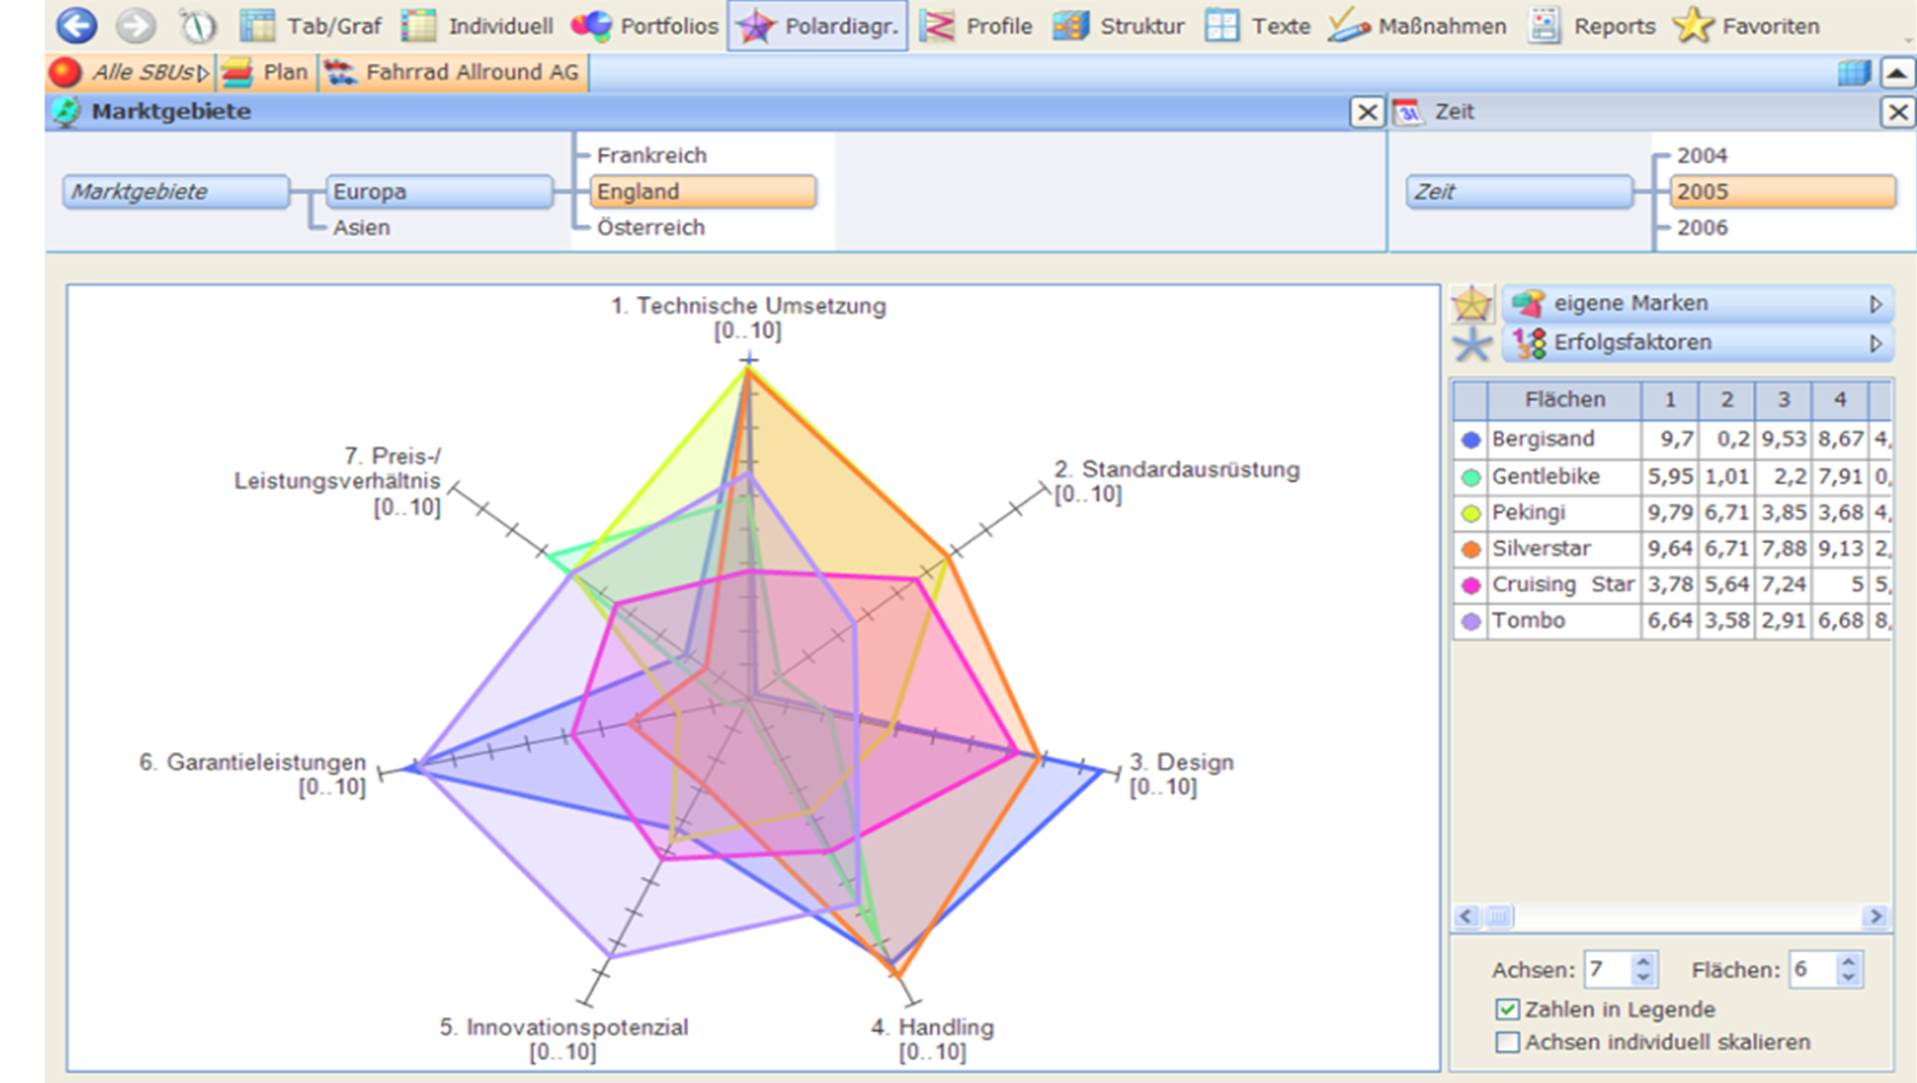Close the Marktgebiete panel
The image size is (1917, 1083).
coord(1366,112)
